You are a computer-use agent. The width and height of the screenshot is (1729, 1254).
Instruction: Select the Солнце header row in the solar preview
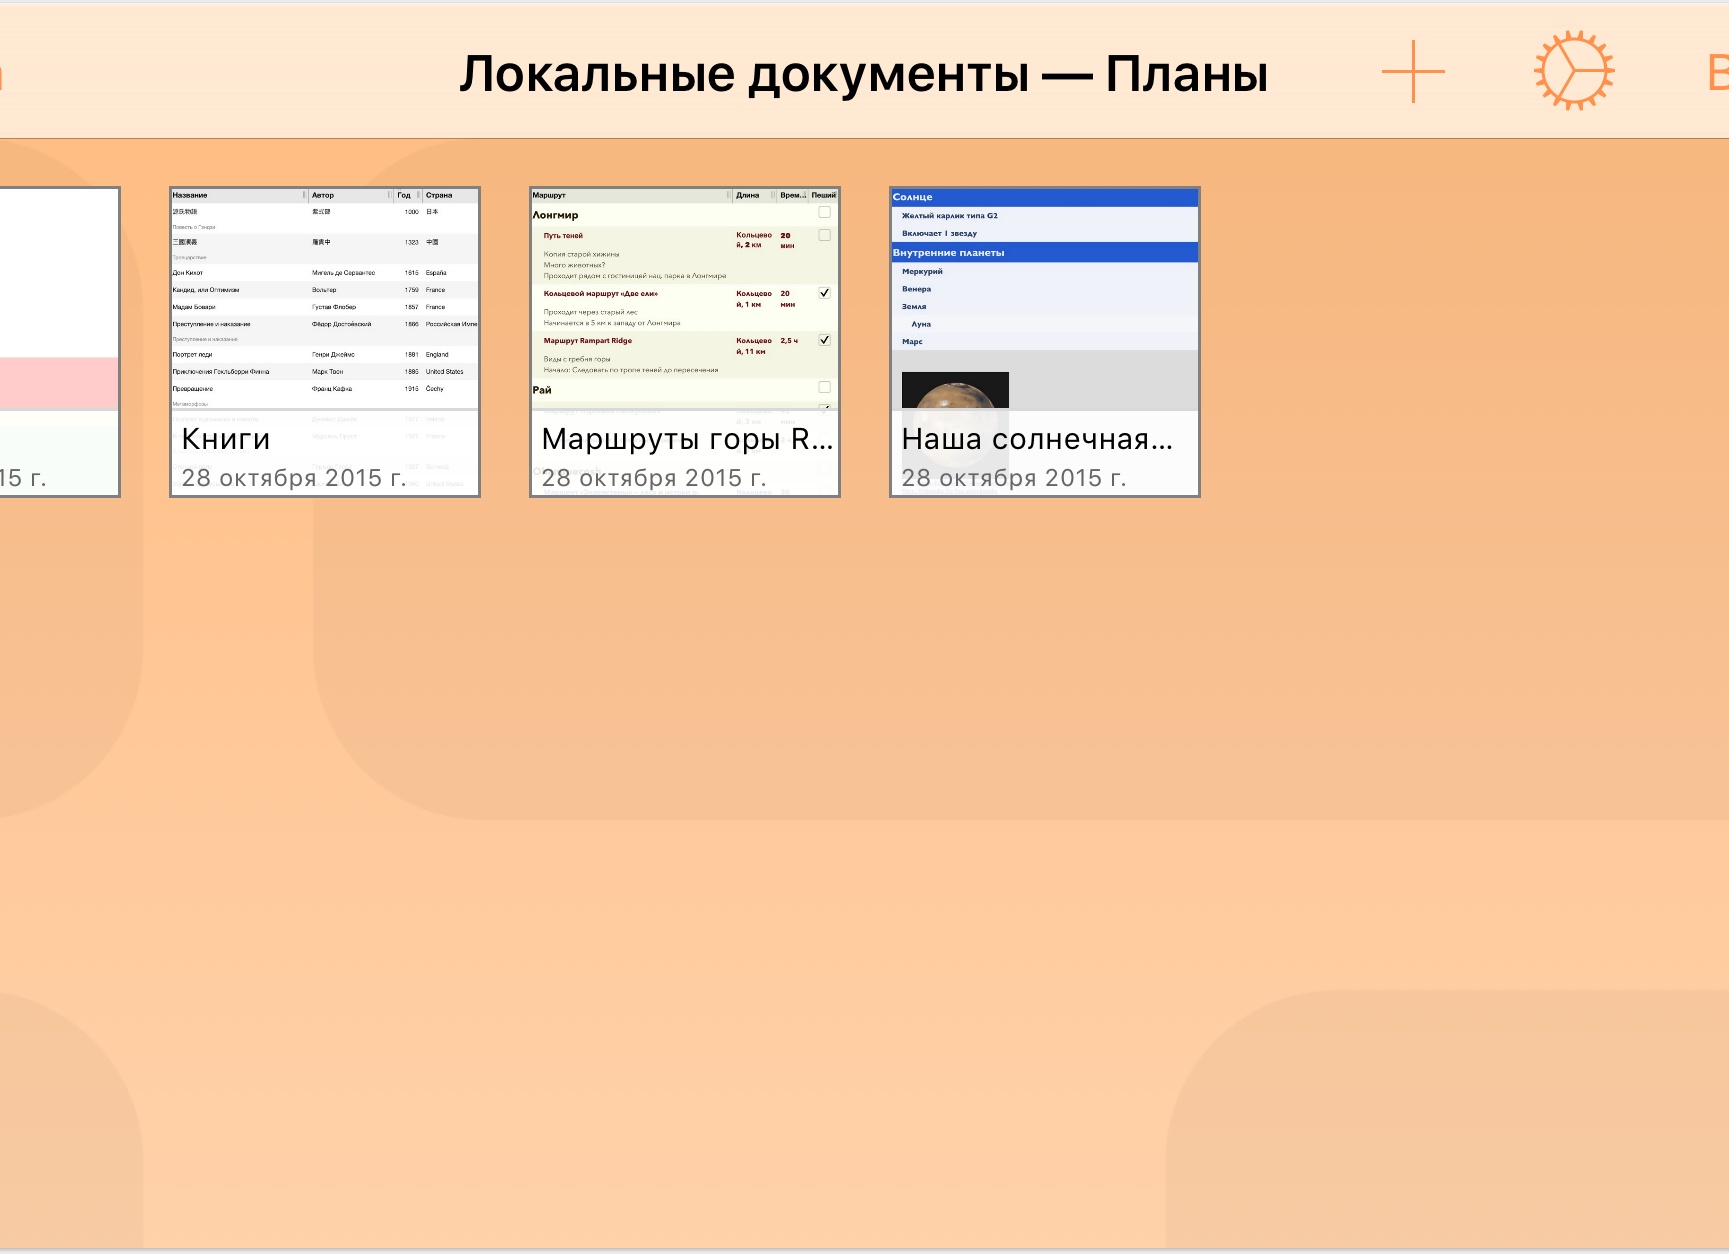coord(913,197)
